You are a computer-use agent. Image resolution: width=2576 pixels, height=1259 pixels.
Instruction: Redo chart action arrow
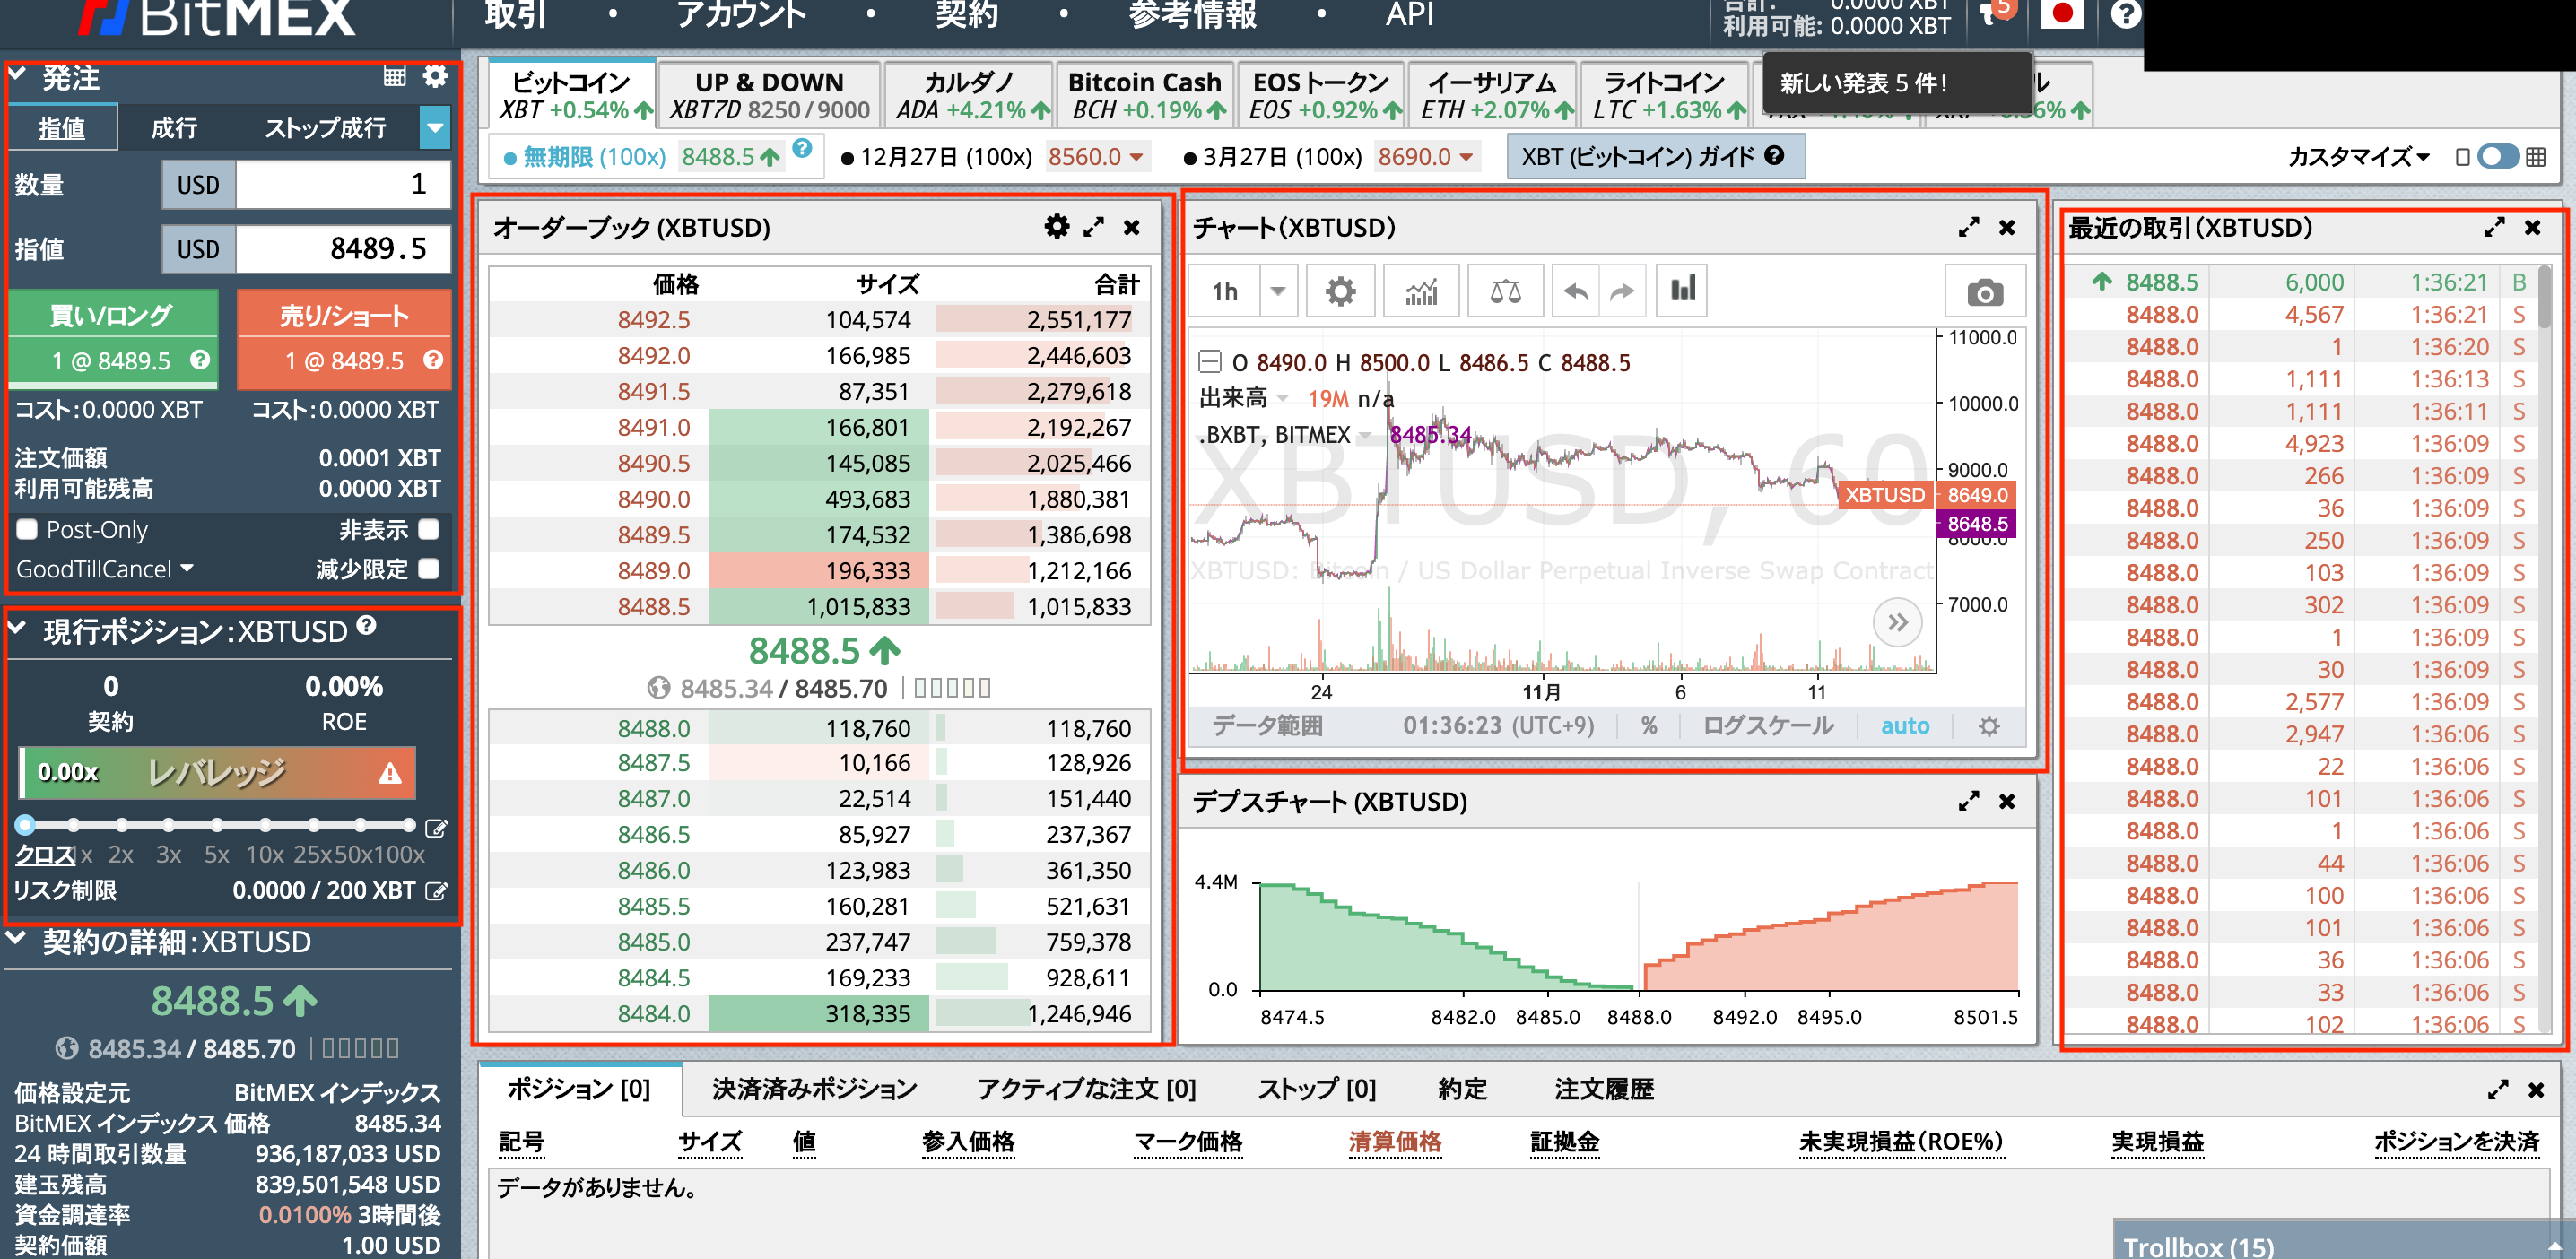click(x=1622, y=291)
